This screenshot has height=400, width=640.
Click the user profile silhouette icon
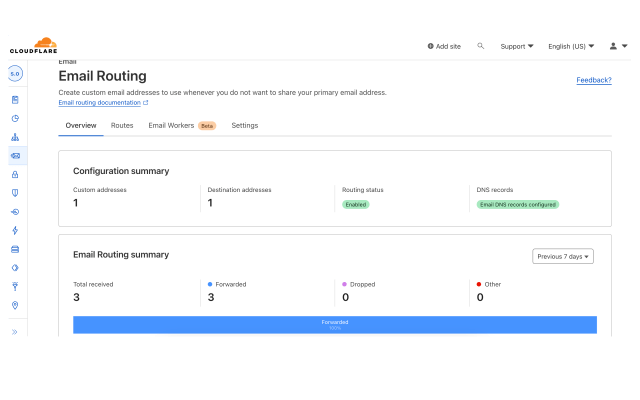613,46
